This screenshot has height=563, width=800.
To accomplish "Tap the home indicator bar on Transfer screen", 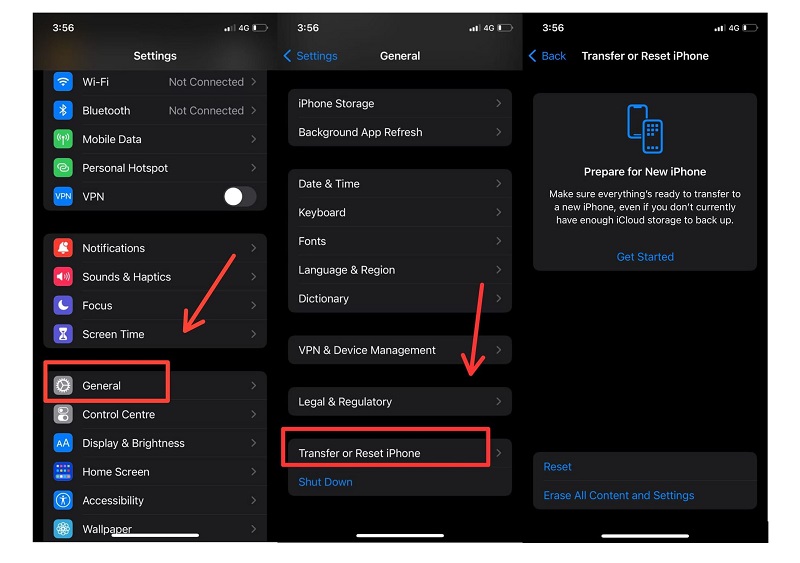I will pos(645,535).
